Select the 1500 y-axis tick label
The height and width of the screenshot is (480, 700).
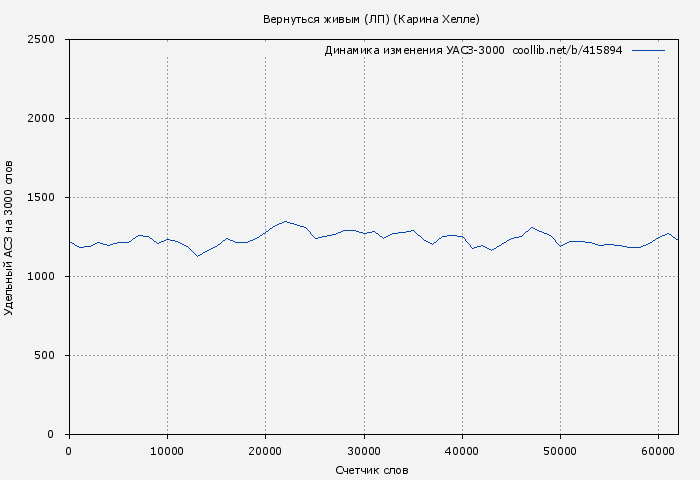point(47,198)
